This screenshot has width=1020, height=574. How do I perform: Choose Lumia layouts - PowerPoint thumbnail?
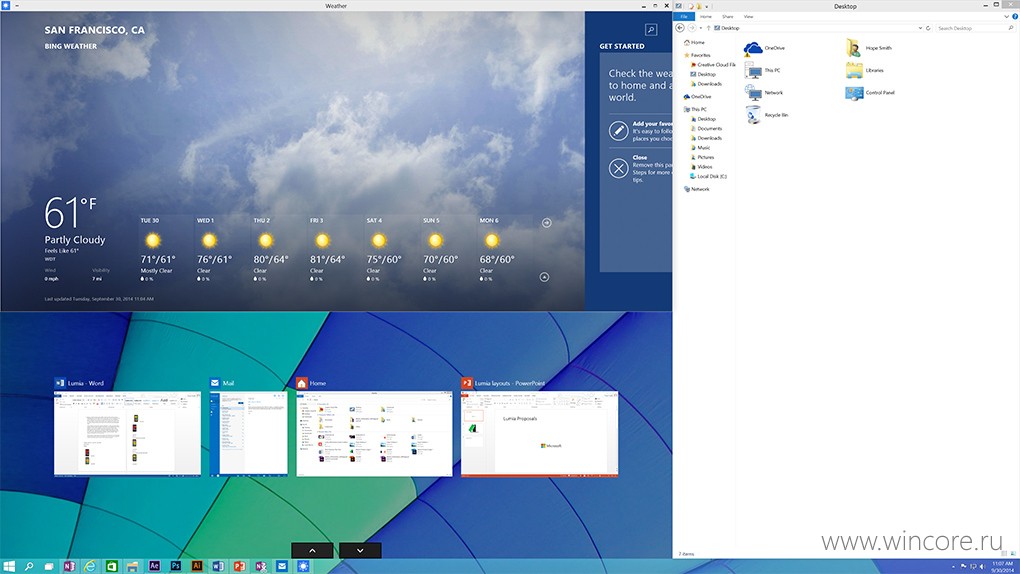(539, 433)
